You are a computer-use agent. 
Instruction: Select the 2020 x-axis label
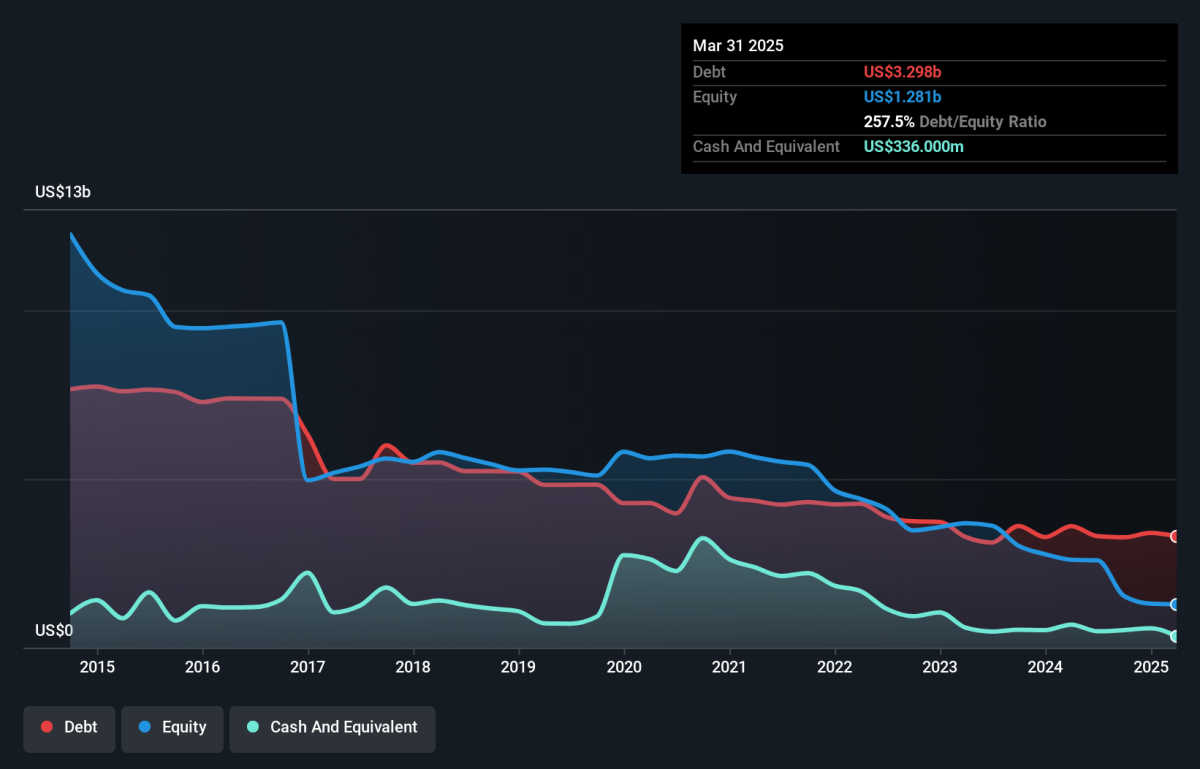click(x=624, y=667)
